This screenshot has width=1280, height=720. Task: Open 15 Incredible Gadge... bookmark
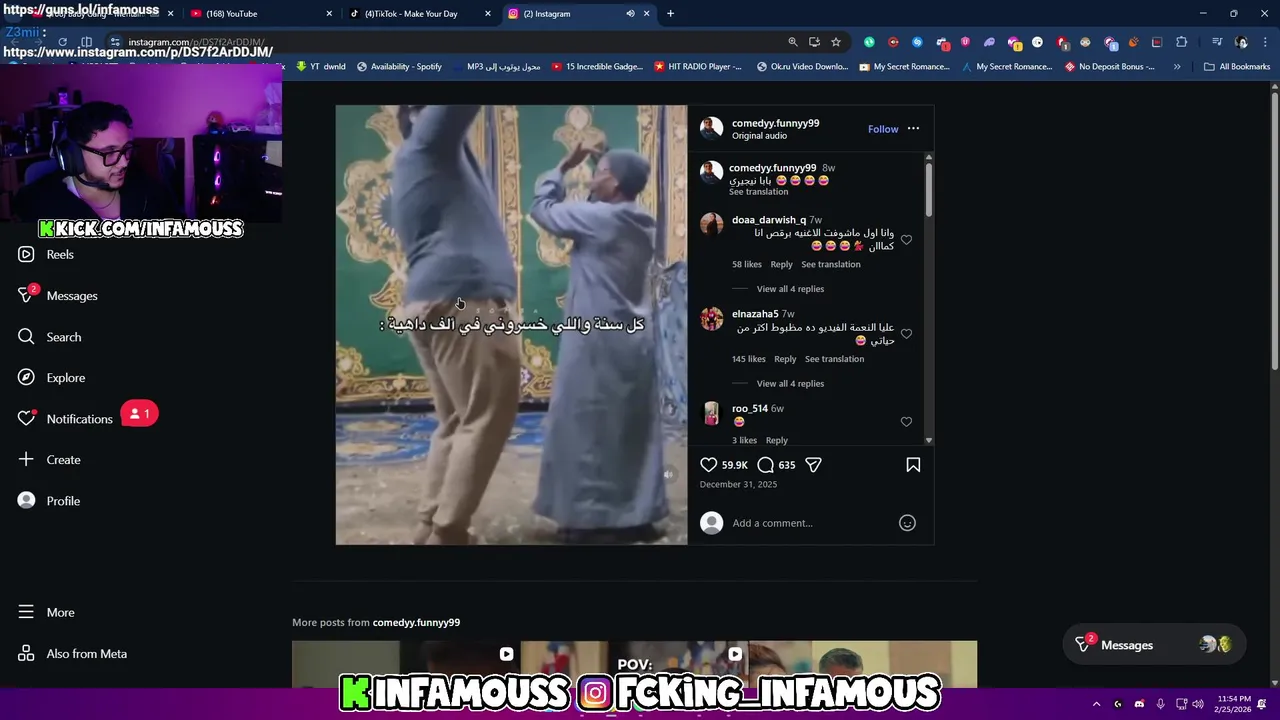pyautogui.click(x=597, y=67)
